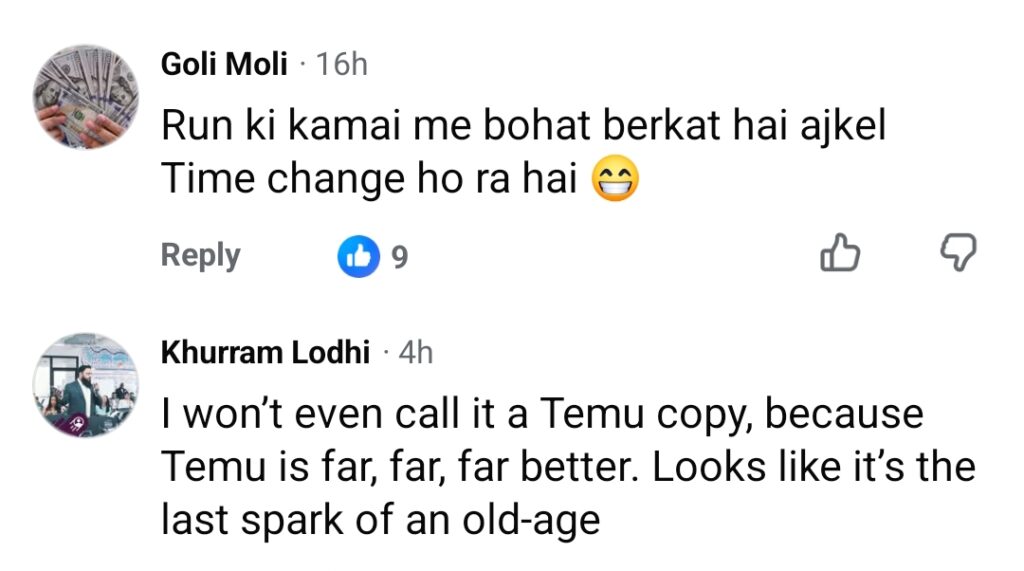Dislike Goli Moli's comment with thumbs-down
This screenshot has width=1024, height=571.
958,253
